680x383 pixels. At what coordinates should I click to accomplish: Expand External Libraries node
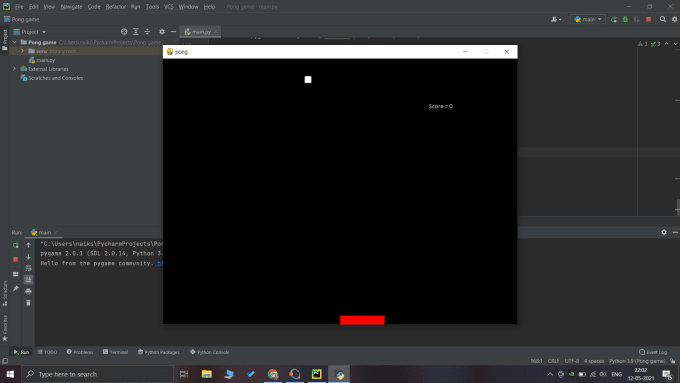[x=14, y=69]
